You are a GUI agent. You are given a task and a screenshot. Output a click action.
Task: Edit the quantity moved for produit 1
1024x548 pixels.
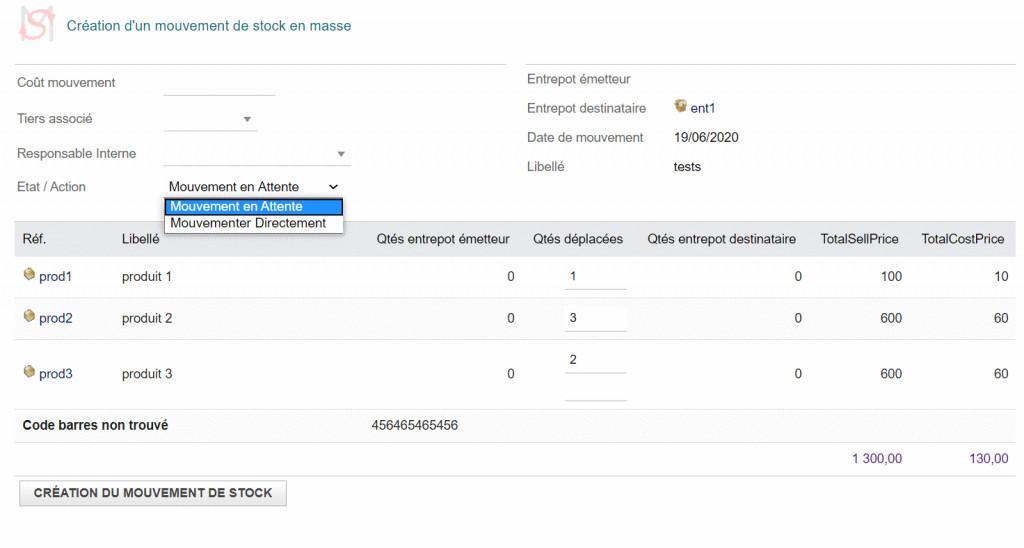click(x=595, y=276)
